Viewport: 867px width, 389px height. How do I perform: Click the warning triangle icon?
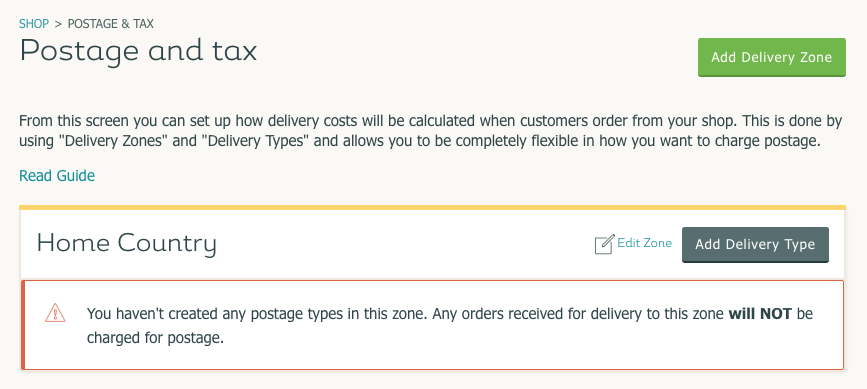55,313
